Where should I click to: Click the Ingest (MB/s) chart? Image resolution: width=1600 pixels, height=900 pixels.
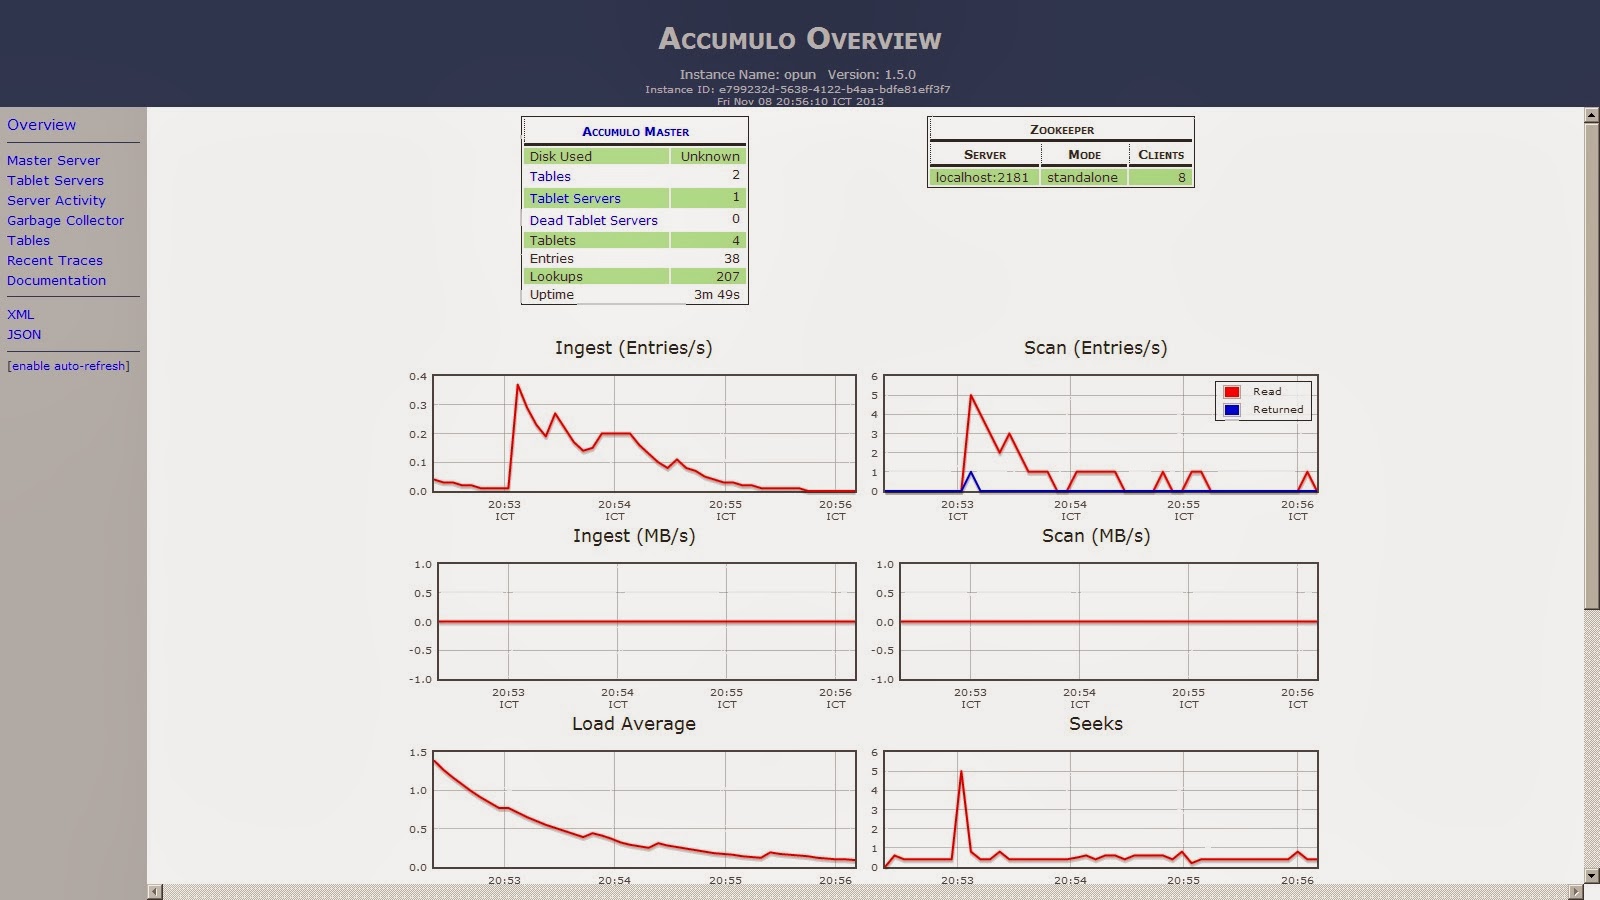tap(647, 621)
